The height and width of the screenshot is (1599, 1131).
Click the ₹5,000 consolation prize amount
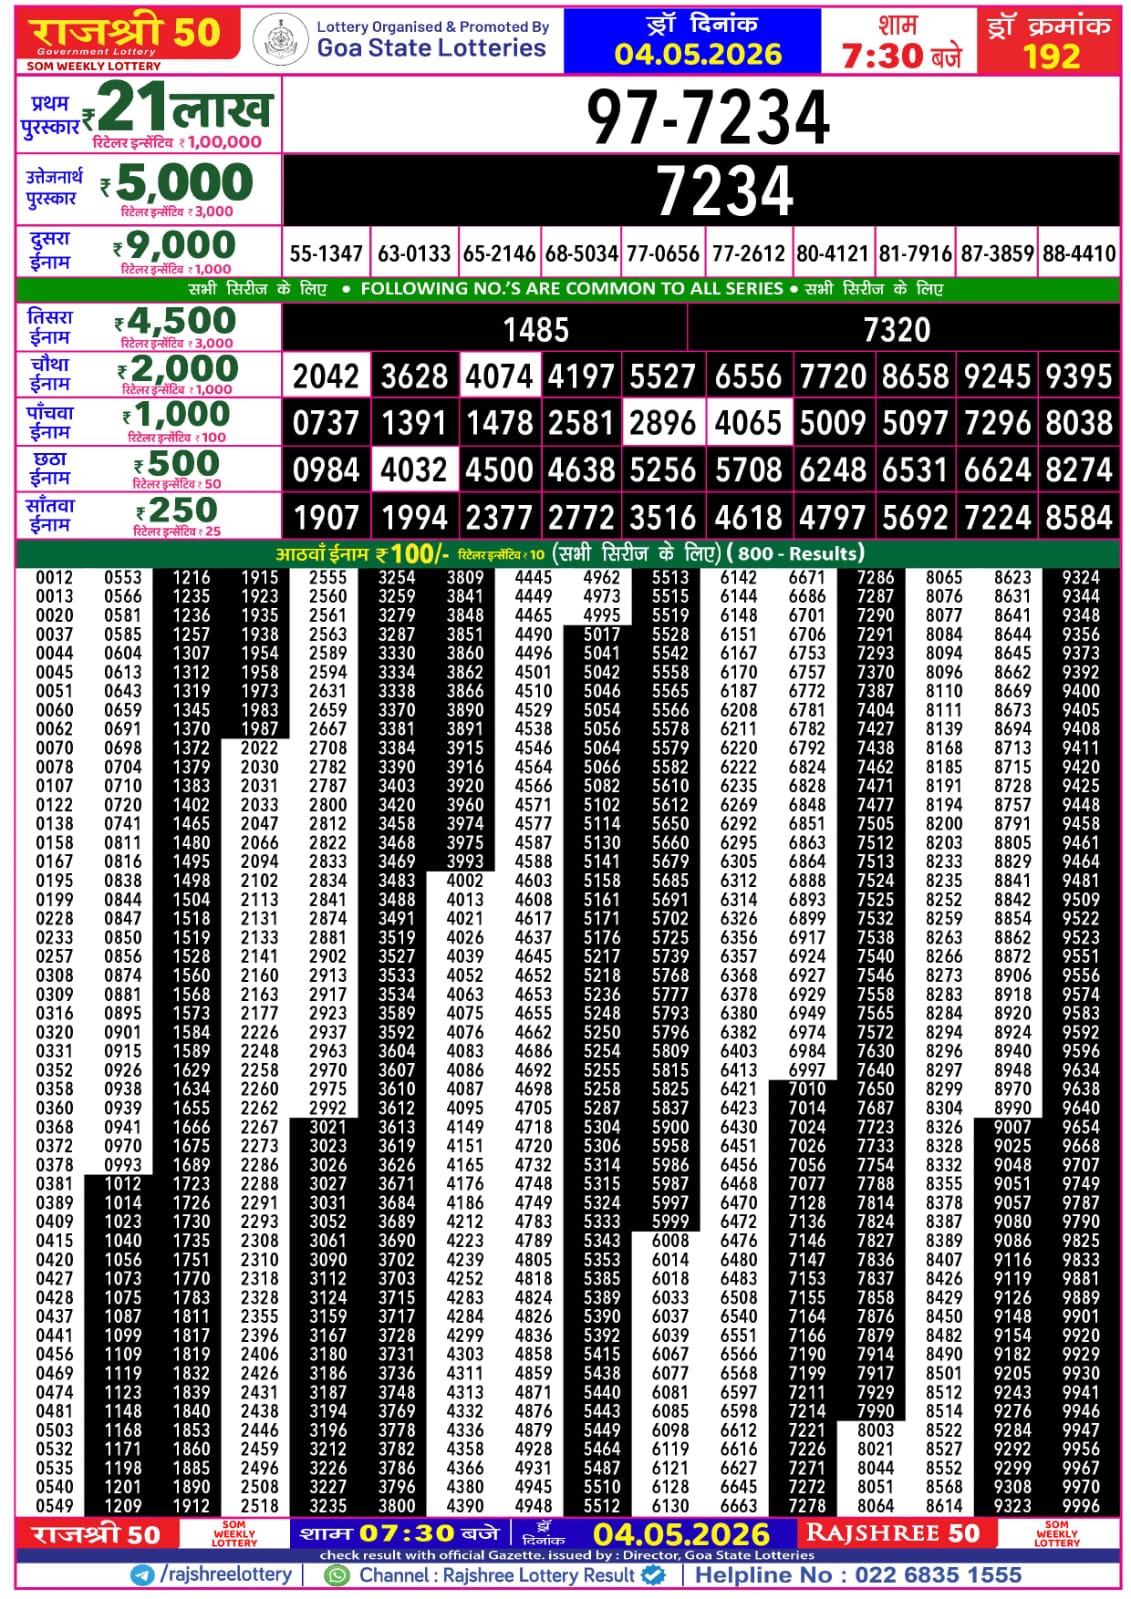[177, 183]
